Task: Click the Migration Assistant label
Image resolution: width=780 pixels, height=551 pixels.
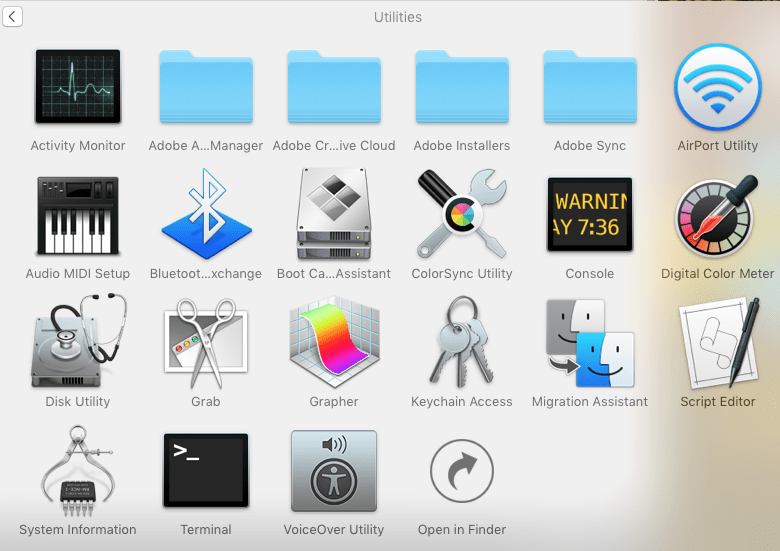Action: coord(590,402)
